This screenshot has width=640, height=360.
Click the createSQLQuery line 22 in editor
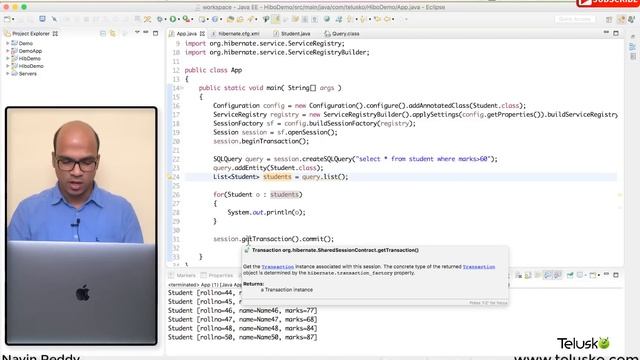(356, 159)
